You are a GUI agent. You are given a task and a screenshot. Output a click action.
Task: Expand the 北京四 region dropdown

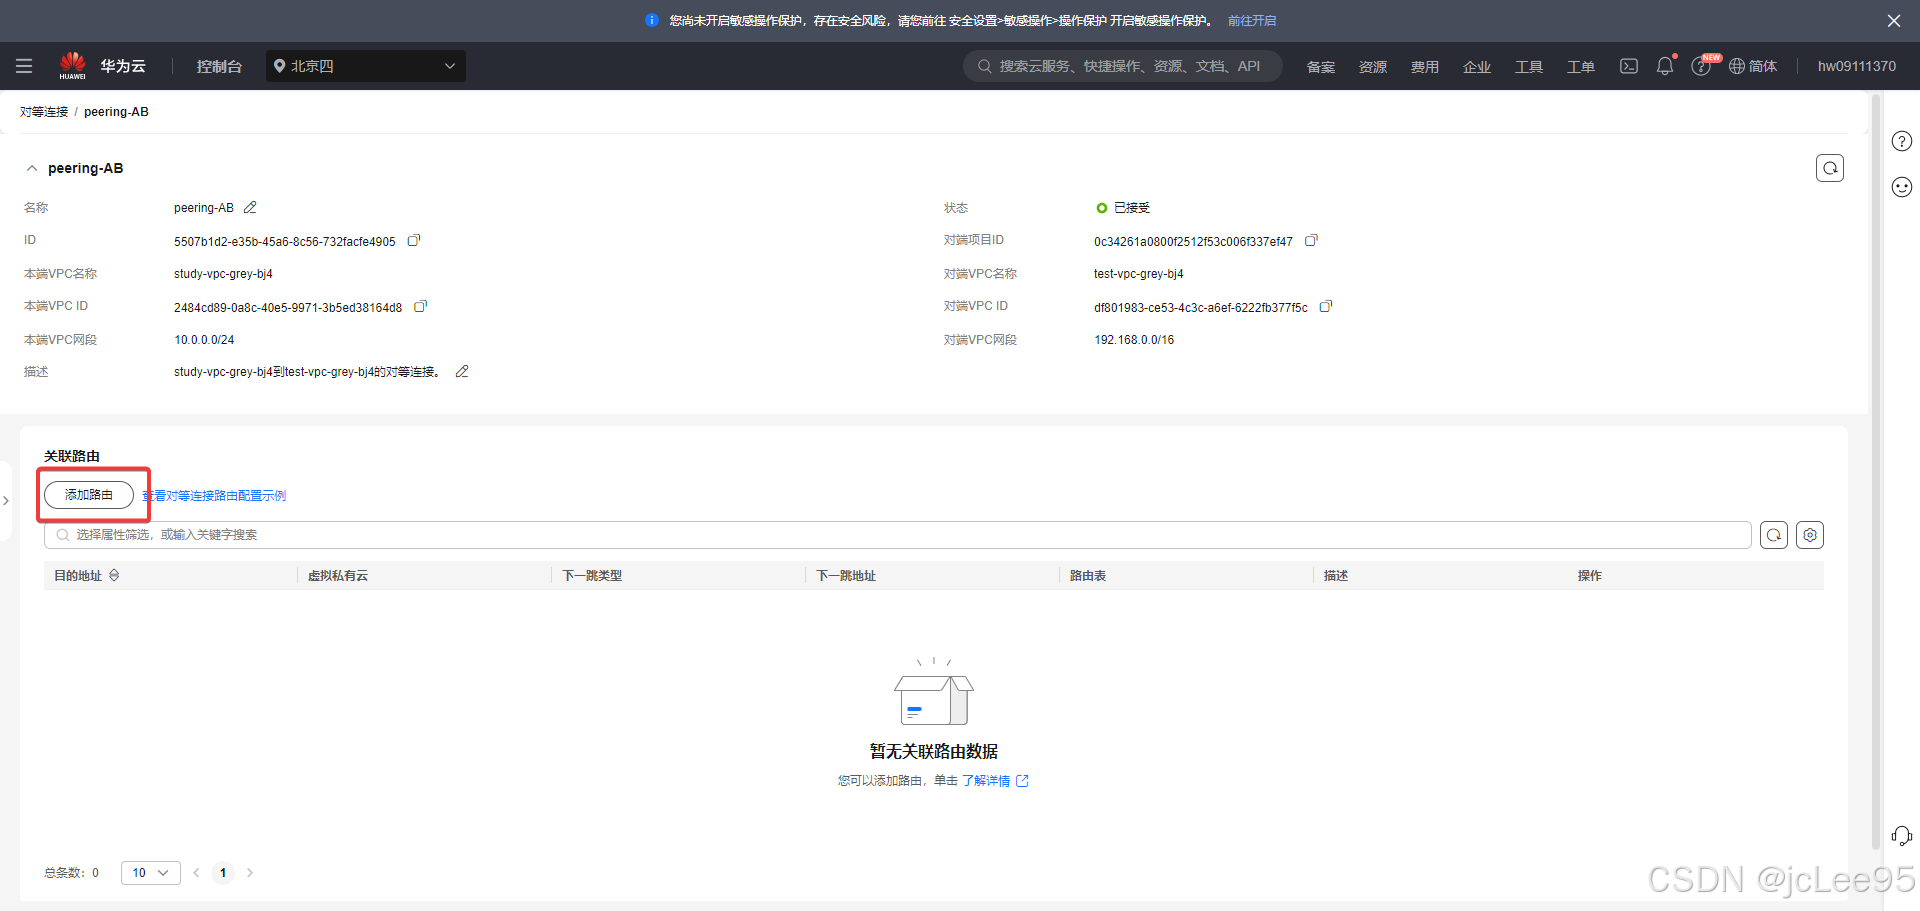366,66
